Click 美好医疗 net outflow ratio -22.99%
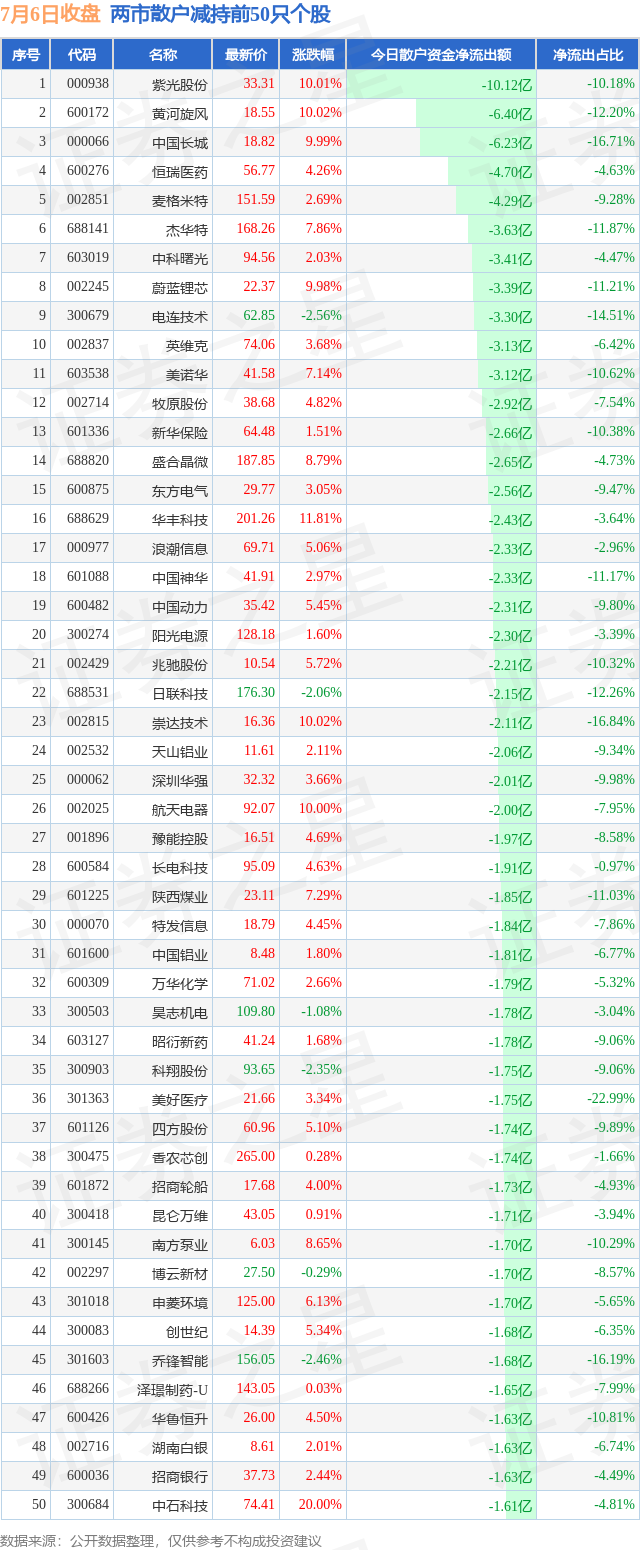640x1550 pixels. point(611,1099)
